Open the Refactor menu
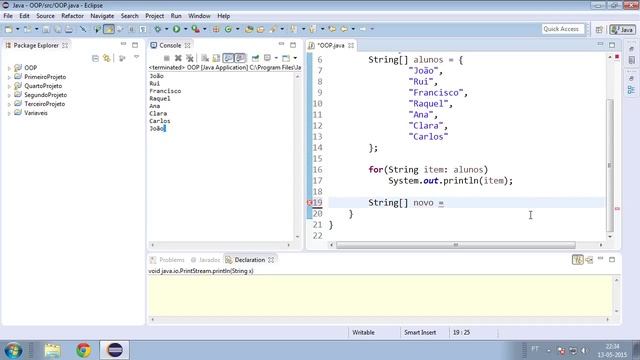 tap(72, 16)
